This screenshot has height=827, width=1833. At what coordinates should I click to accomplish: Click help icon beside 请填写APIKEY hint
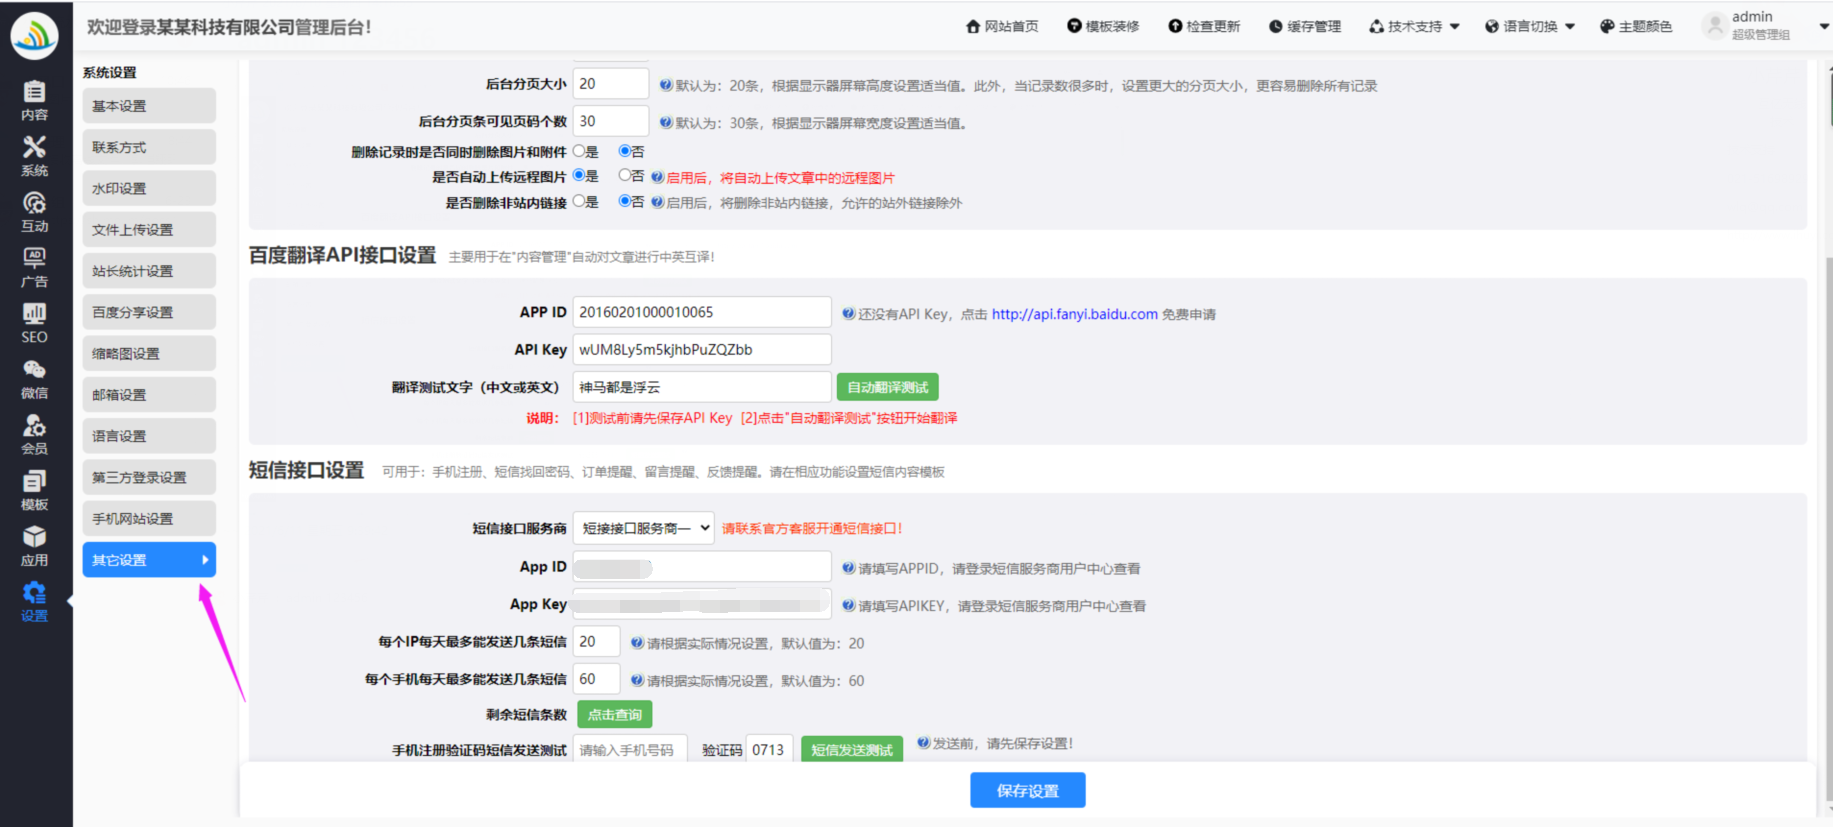[848, 605]
